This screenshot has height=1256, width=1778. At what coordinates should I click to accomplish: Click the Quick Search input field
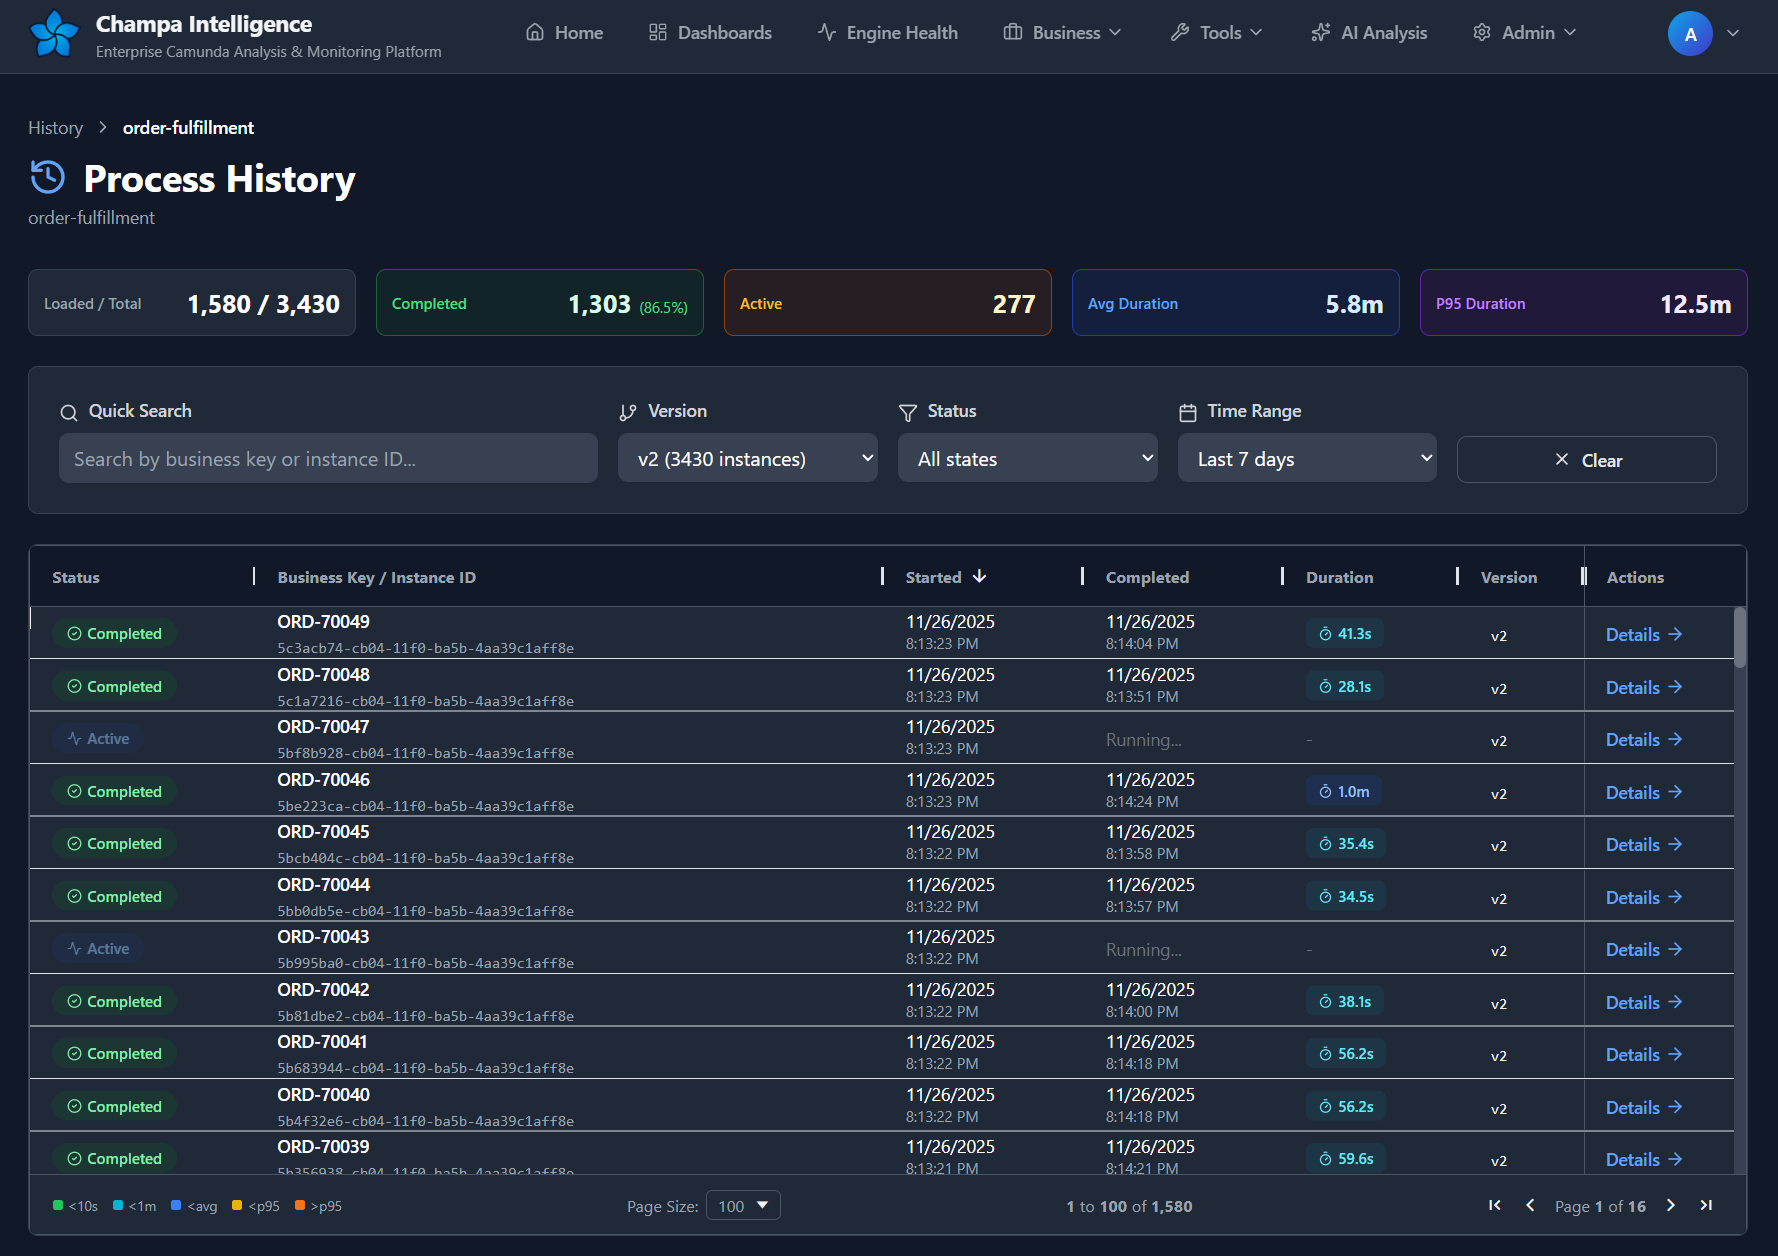coord(328,459)
